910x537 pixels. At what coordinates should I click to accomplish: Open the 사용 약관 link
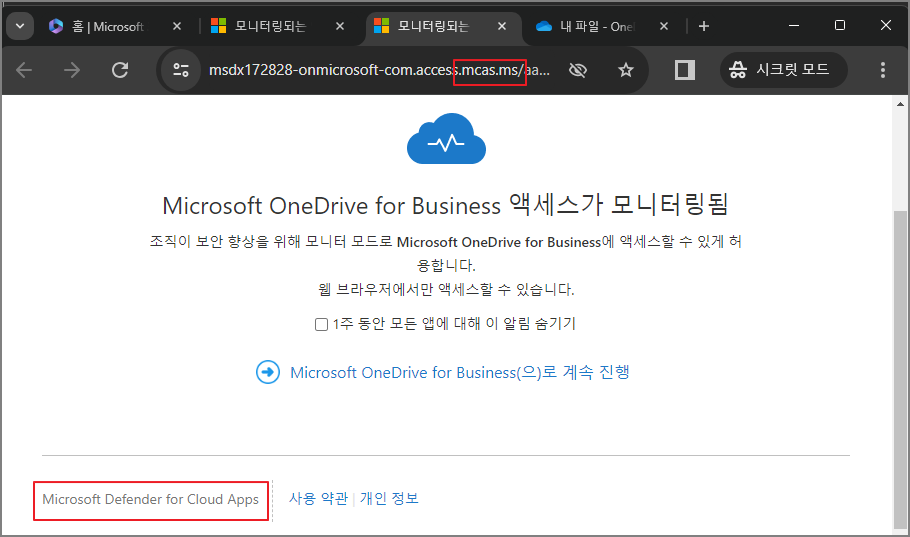pos(319,498)
